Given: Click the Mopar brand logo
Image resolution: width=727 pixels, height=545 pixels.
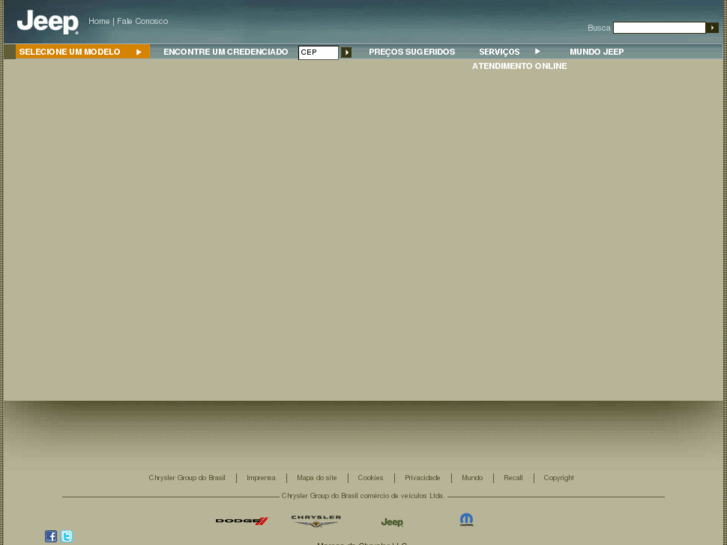Looking at the screenshot, I should pos(466,519).
